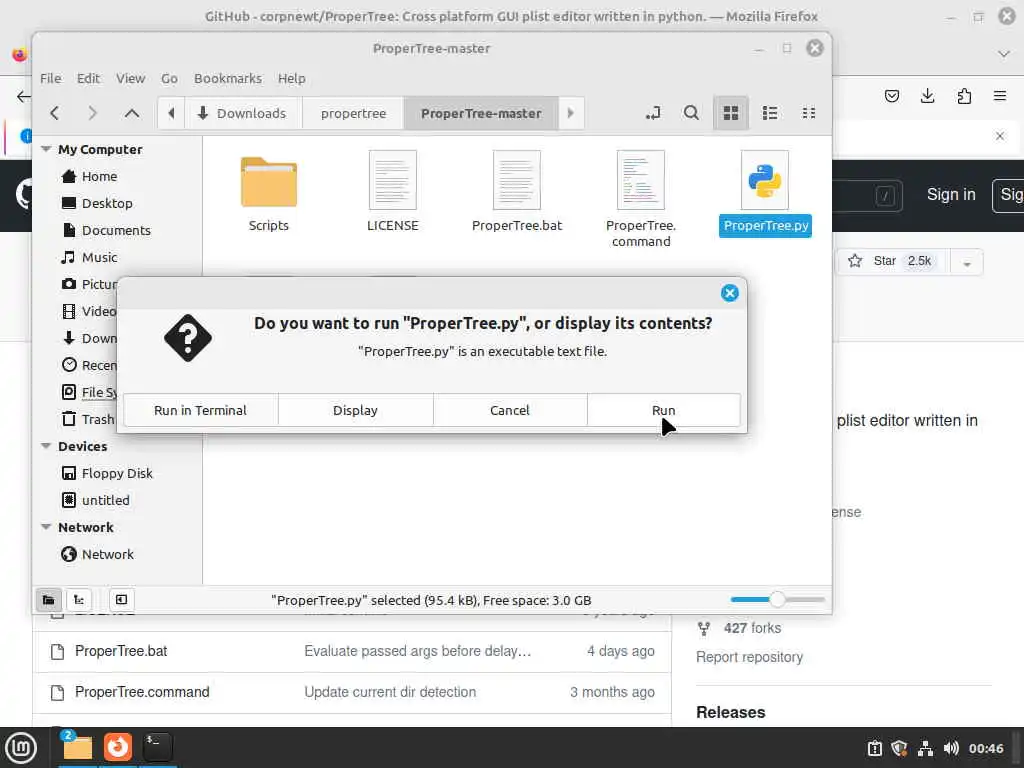
Task: Open 427 forks link
Action: (752, 628)
